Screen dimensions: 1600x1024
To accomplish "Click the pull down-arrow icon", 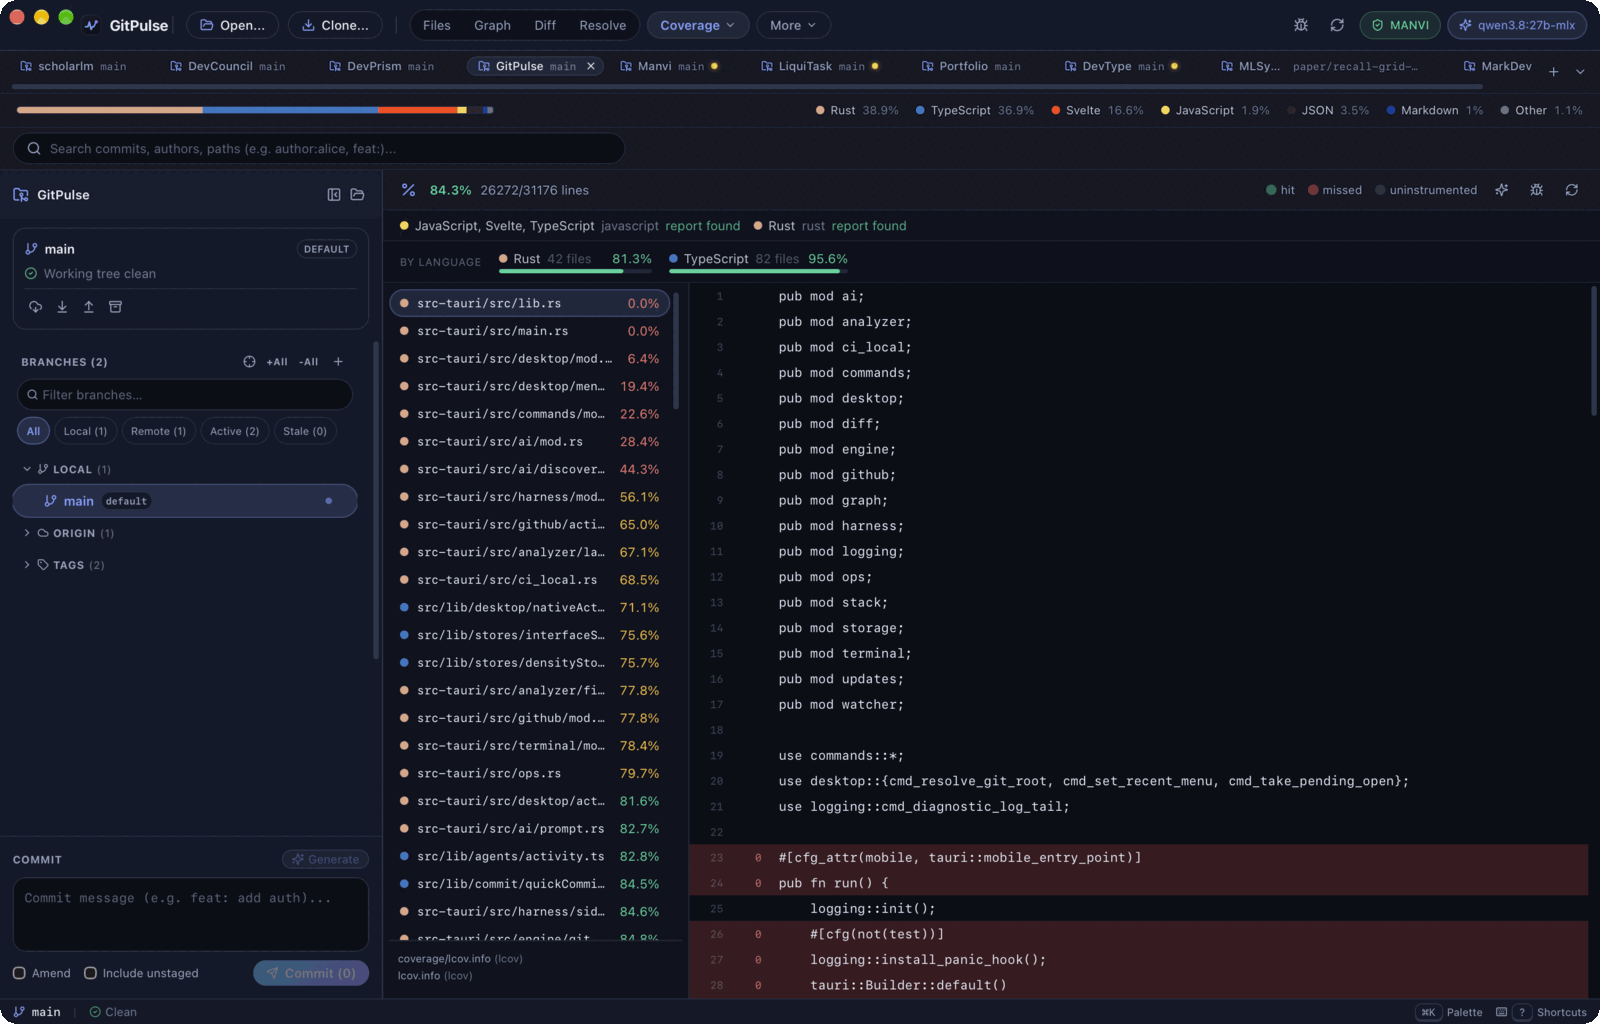I will 62,307.
